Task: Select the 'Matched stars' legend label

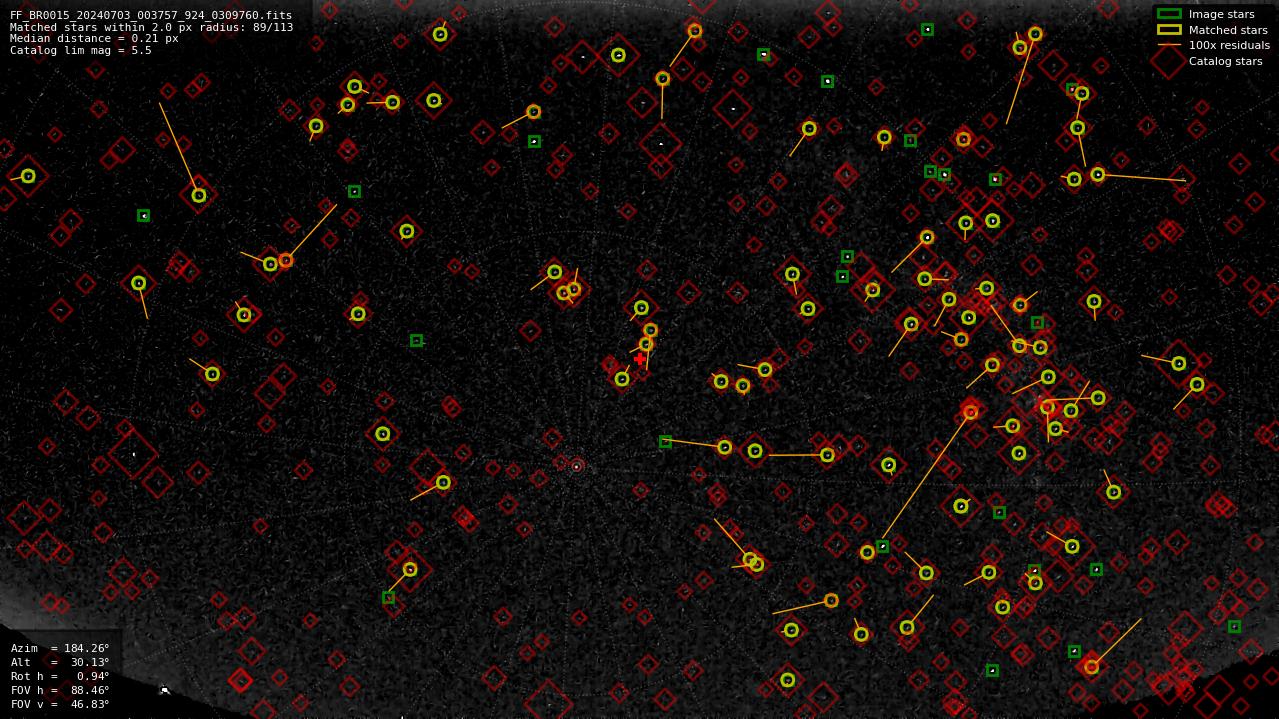Action: tap(1228, 30)
